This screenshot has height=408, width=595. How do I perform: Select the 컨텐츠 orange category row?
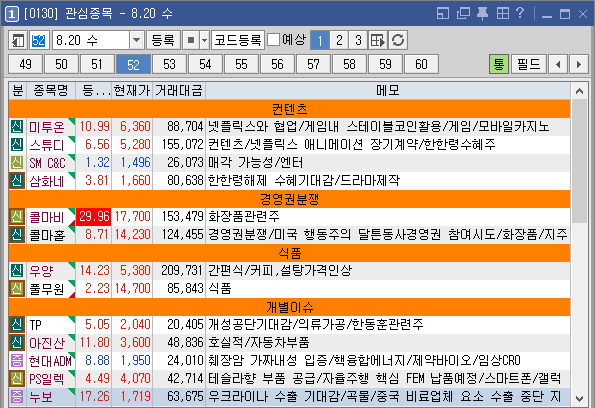[290, 109]
